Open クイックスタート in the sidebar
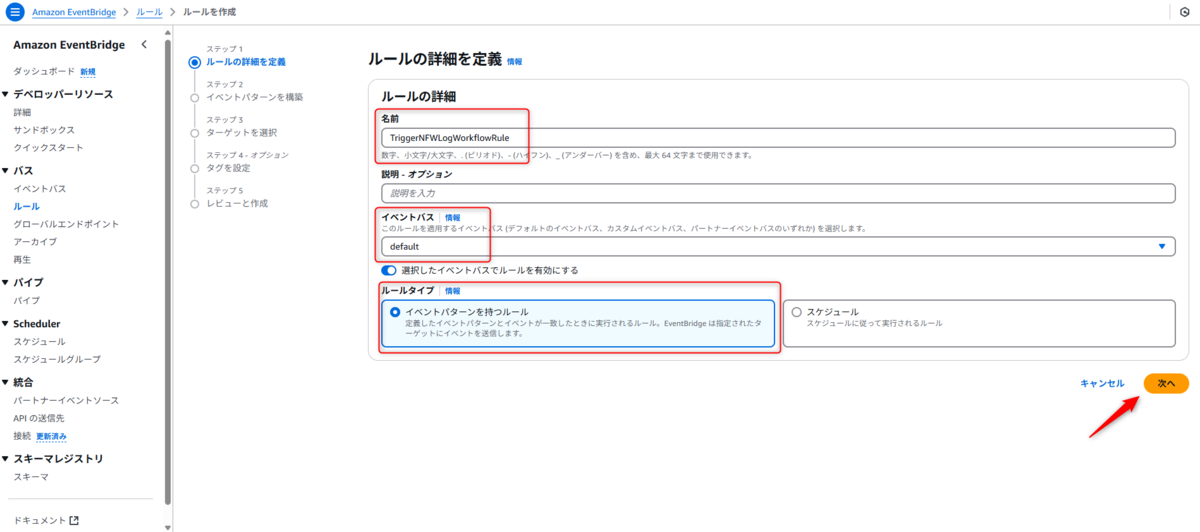The image size is (1200, 532). tap(48, 148)
